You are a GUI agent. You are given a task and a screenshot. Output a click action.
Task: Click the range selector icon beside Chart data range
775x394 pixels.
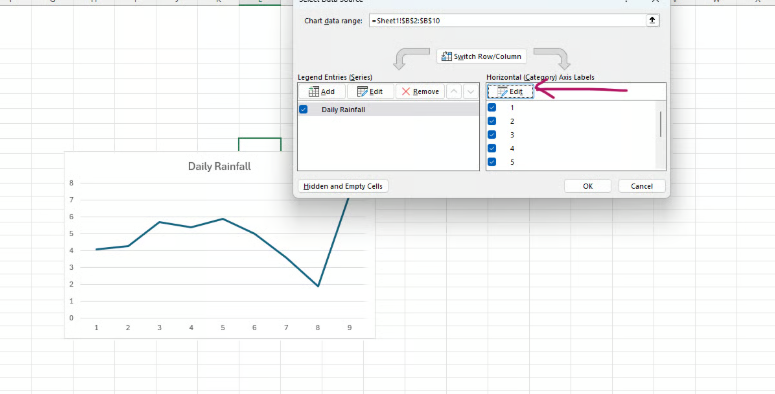point(652,20)
